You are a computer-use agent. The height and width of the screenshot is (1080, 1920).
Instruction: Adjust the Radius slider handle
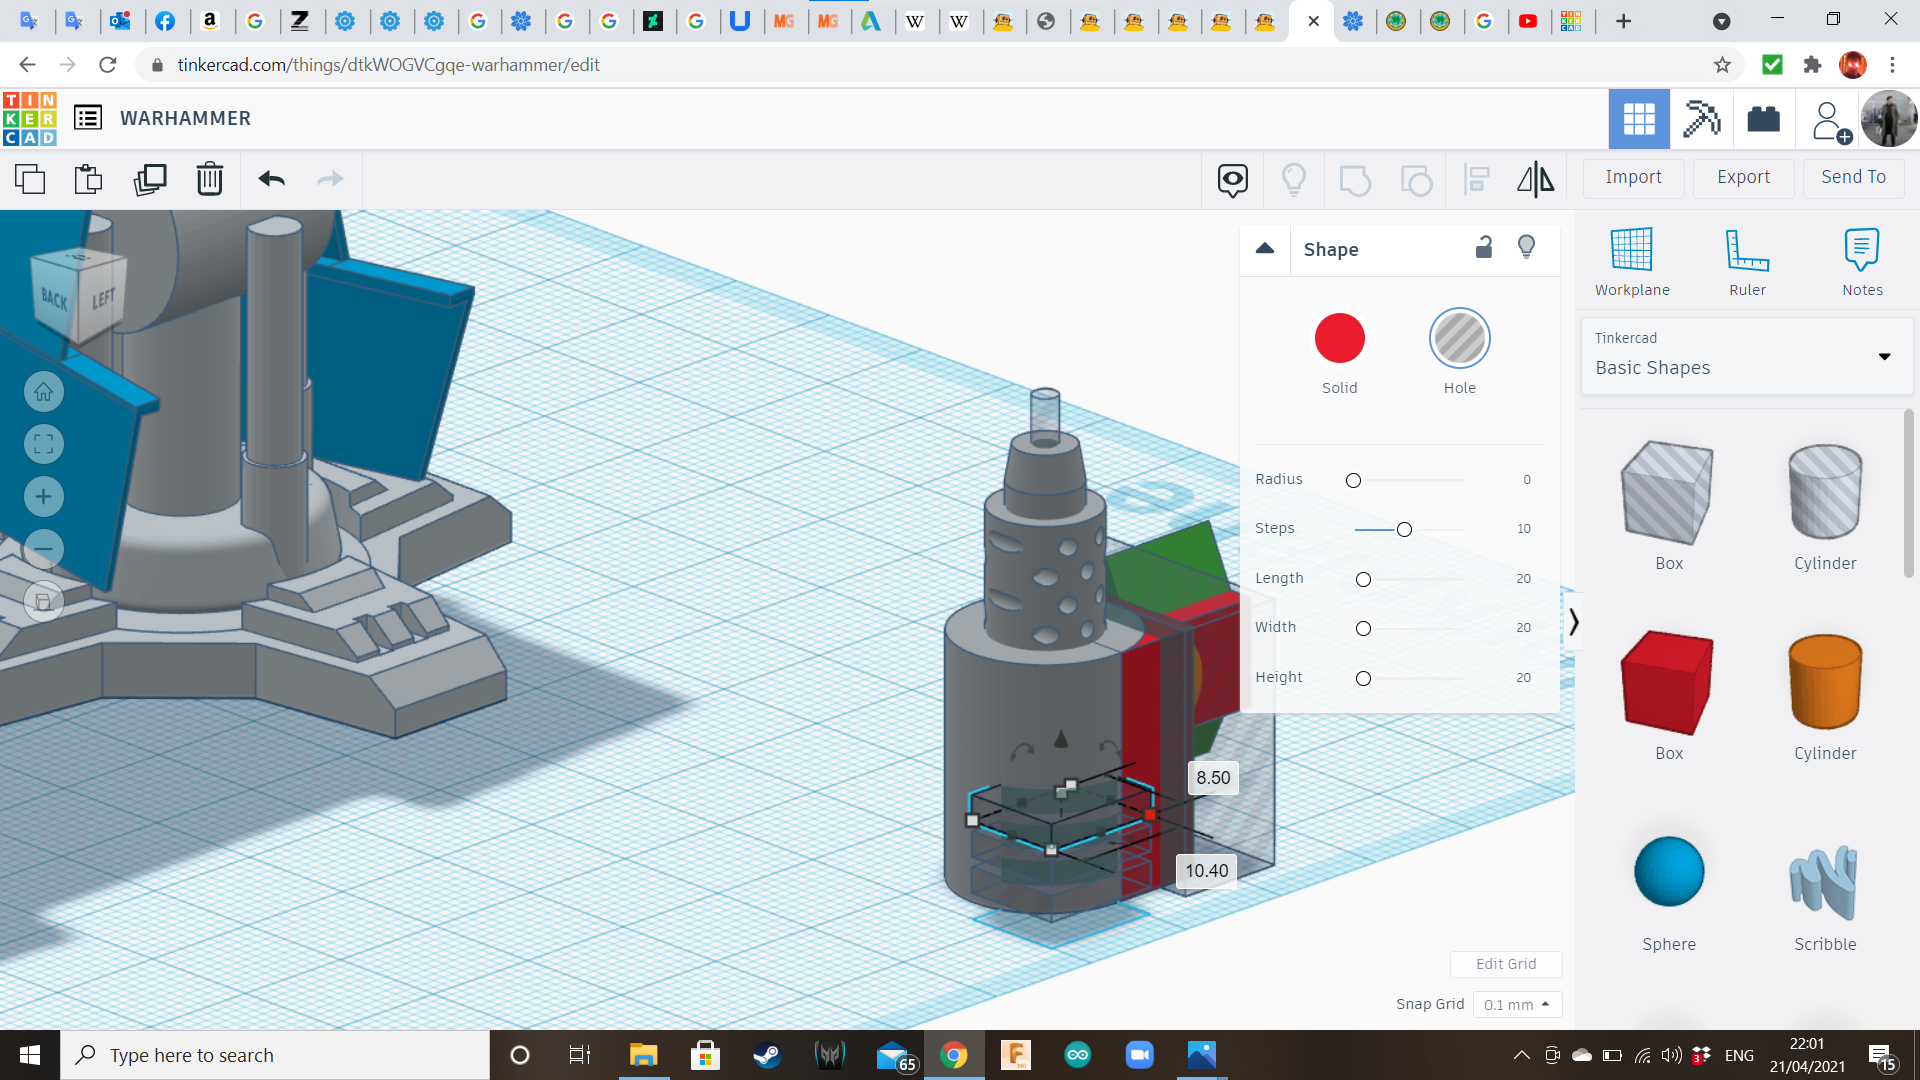[1353, 481]
